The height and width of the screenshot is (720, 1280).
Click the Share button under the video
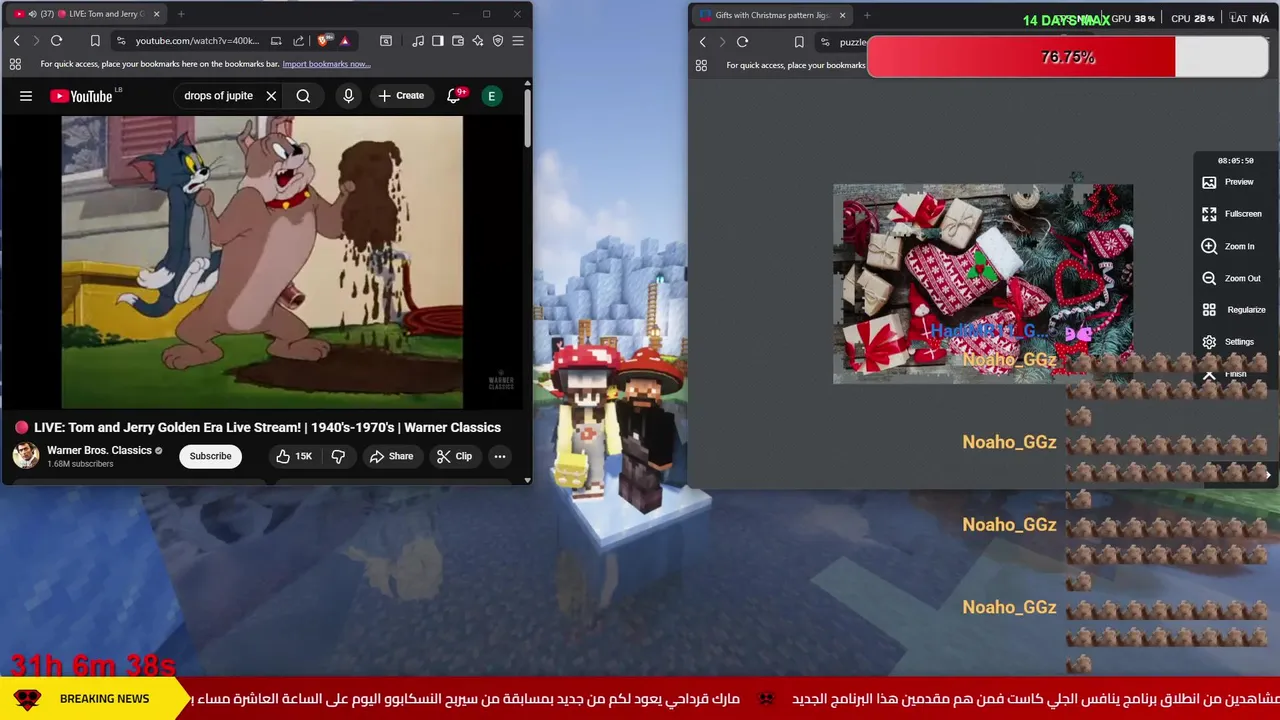(391, 456)
